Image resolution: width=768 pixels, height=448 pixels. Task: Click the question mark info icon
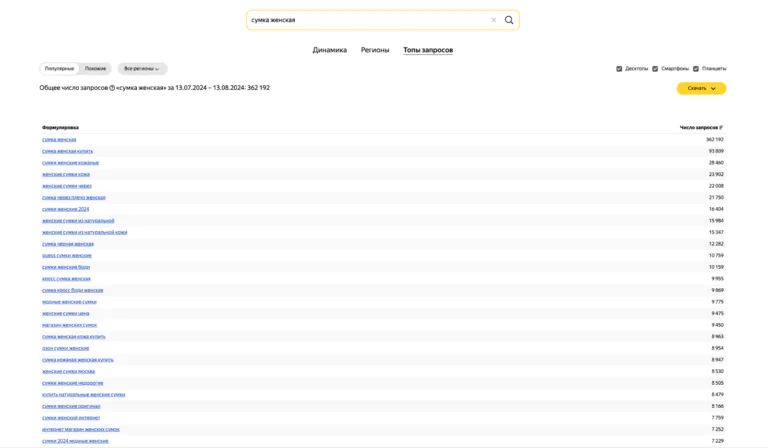112,88
